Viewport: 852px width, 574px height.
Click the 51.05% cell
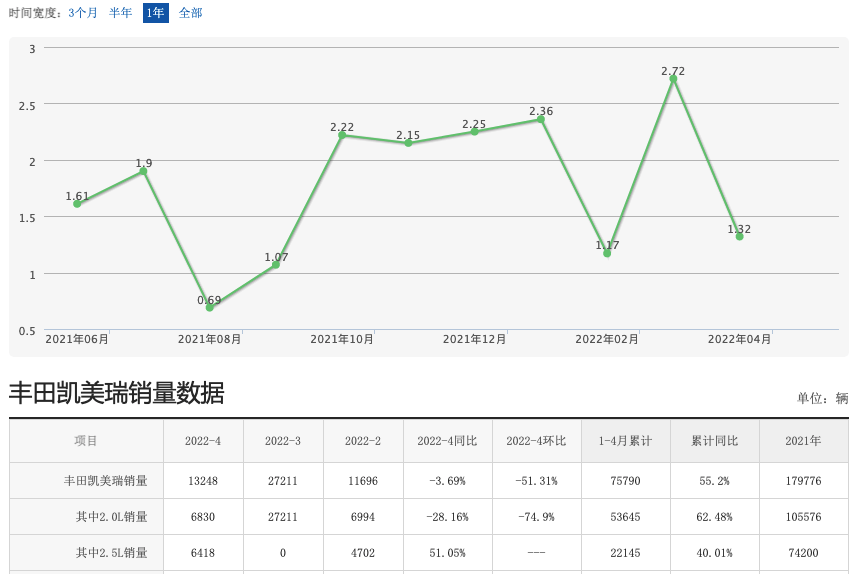pyautogui.click(x=448, y=553)
